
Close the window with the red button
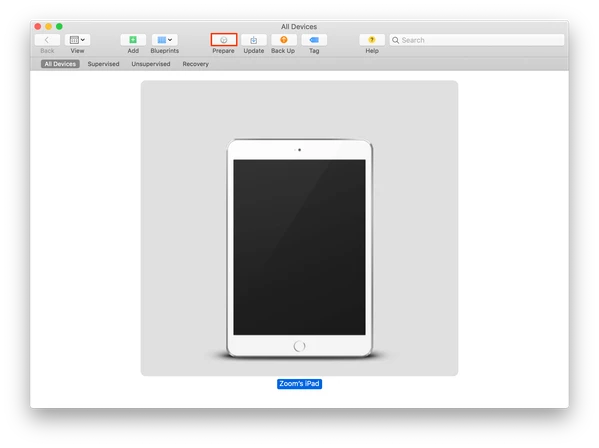[x=38, y=26]
